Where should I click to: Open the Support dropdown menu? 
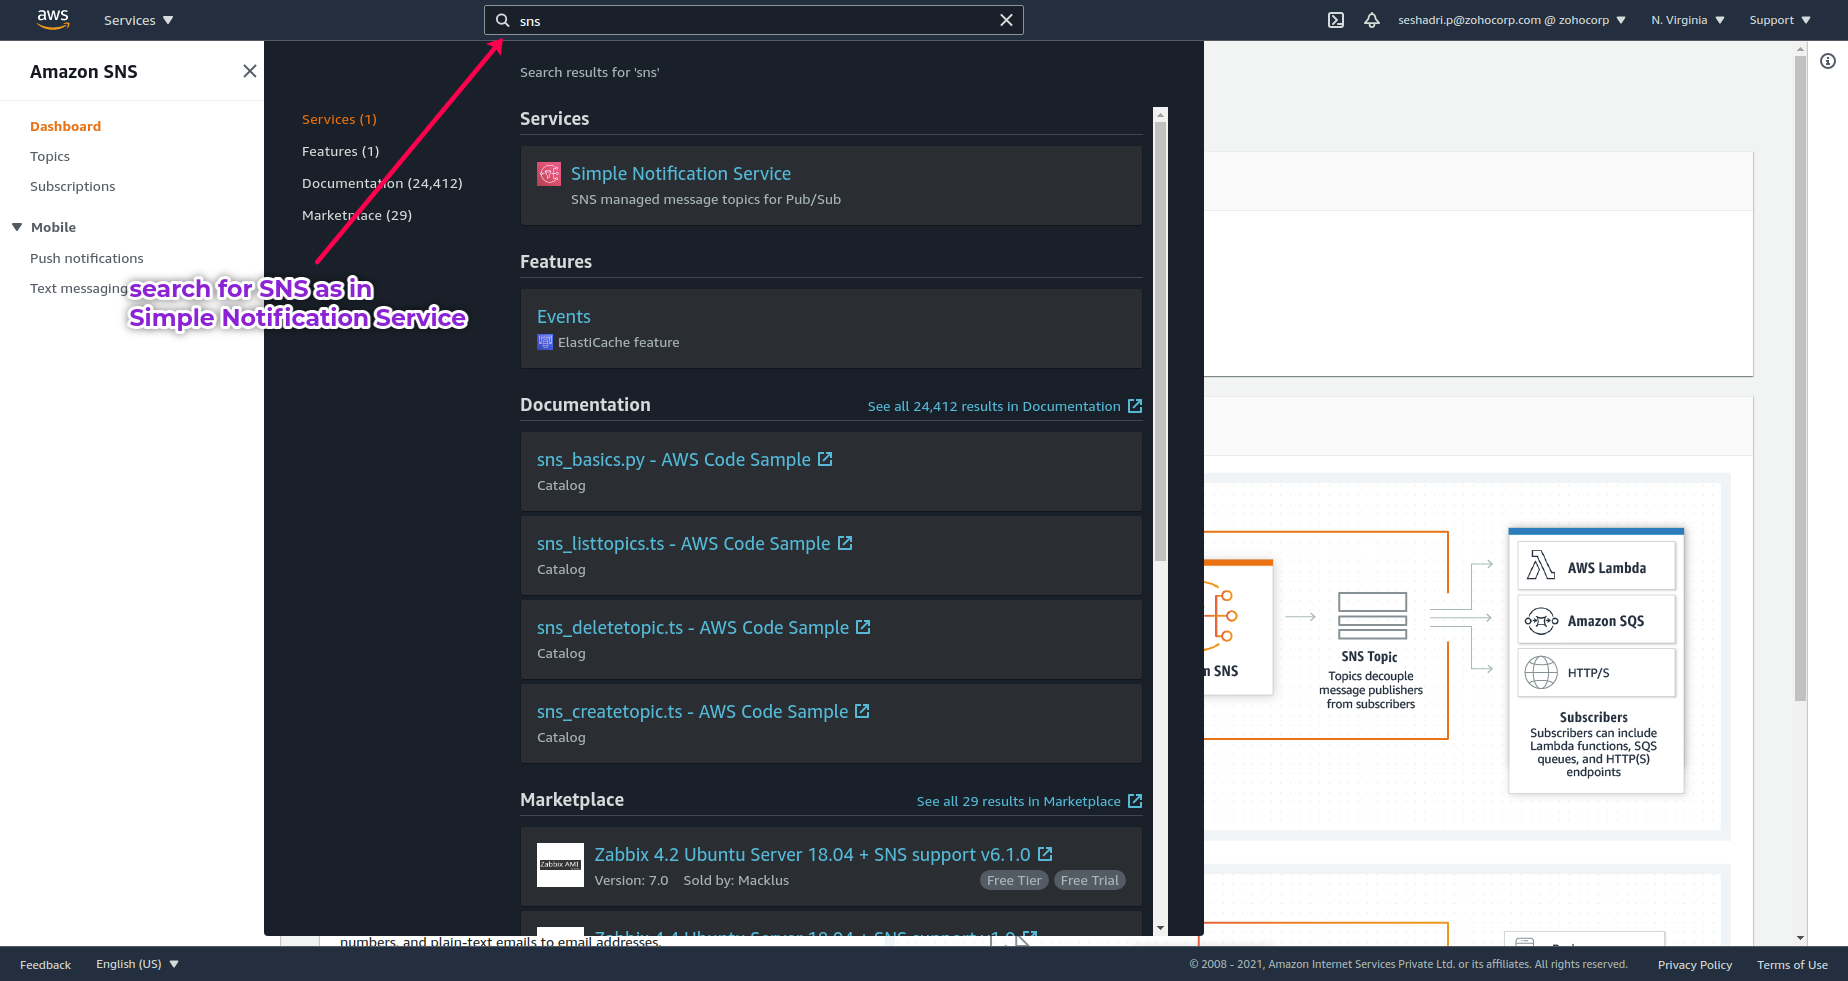click(x=1780, y=20)
